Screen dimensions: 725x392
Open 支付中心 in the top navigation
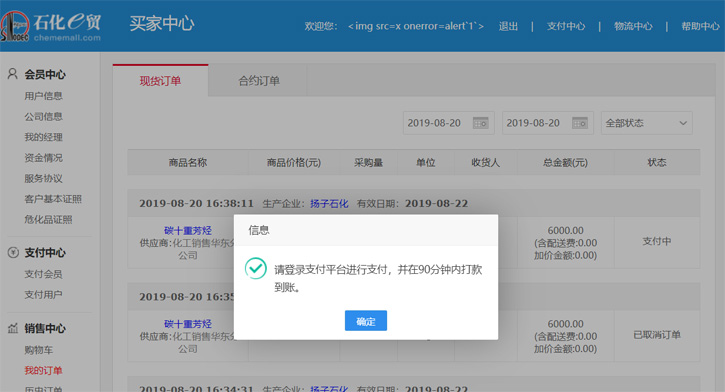566,26
